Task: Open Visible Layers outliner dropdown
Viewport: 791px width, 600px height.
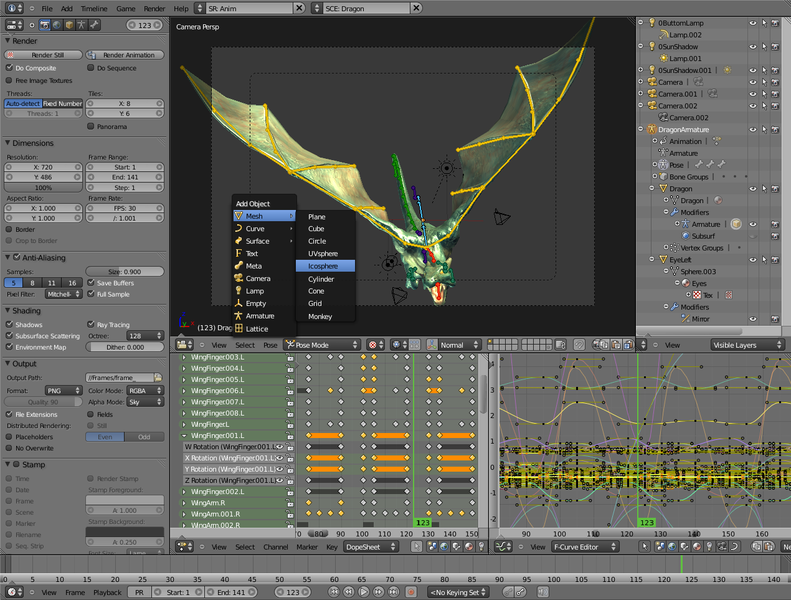Action: [748, 345]
